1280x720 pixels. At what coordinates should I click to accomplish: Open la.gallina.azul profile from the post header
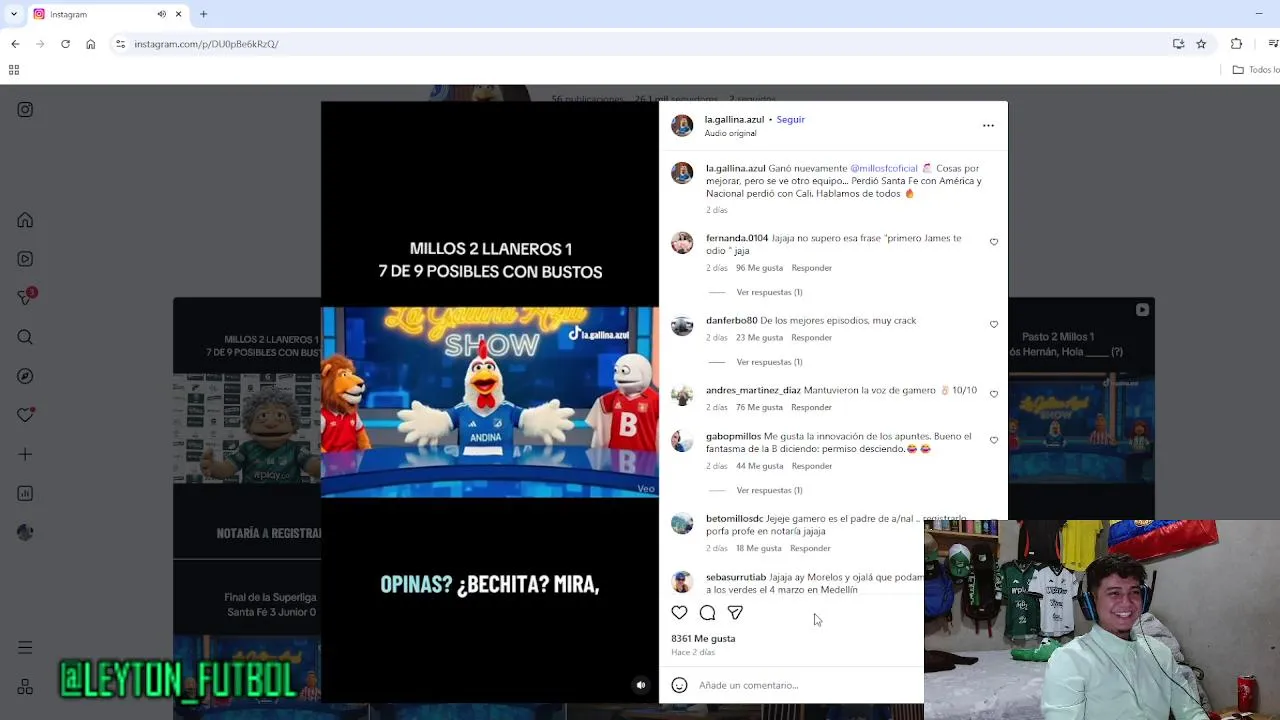point(734,119)
